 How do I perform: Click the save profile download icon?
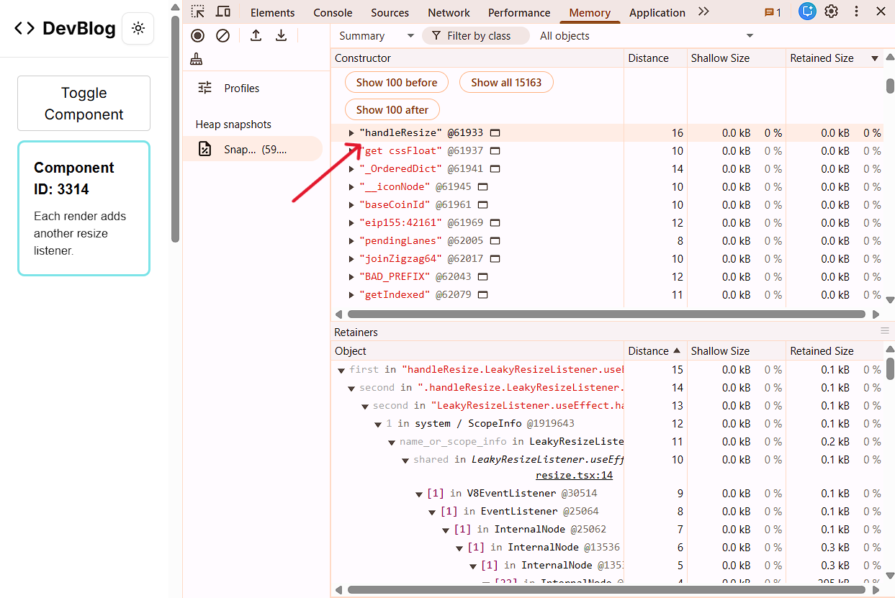pos(281,35)
